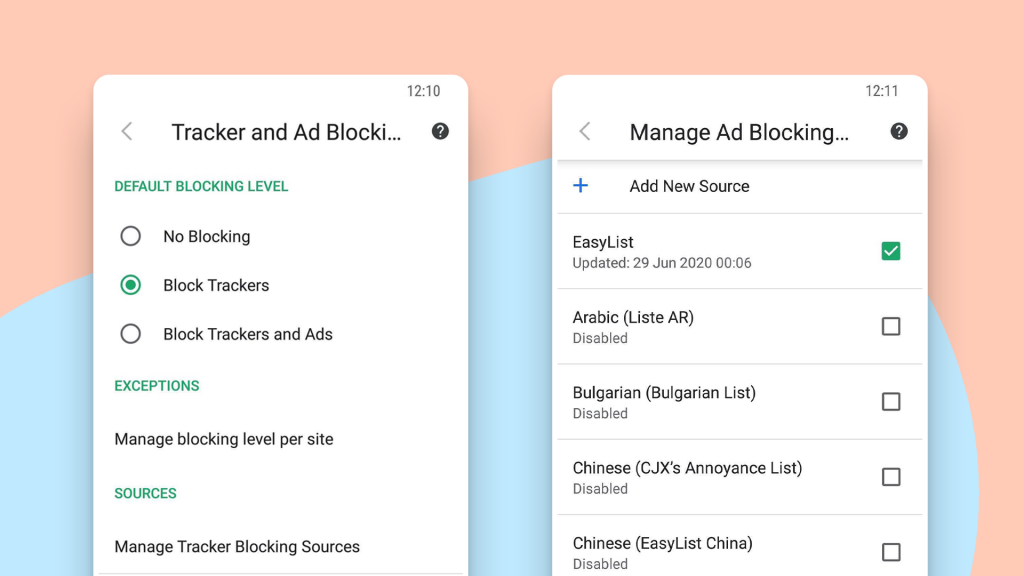Enable the Bulgarian List checkbox
The height and width of the screenshot is (576, 1024).
pos(891,401)
